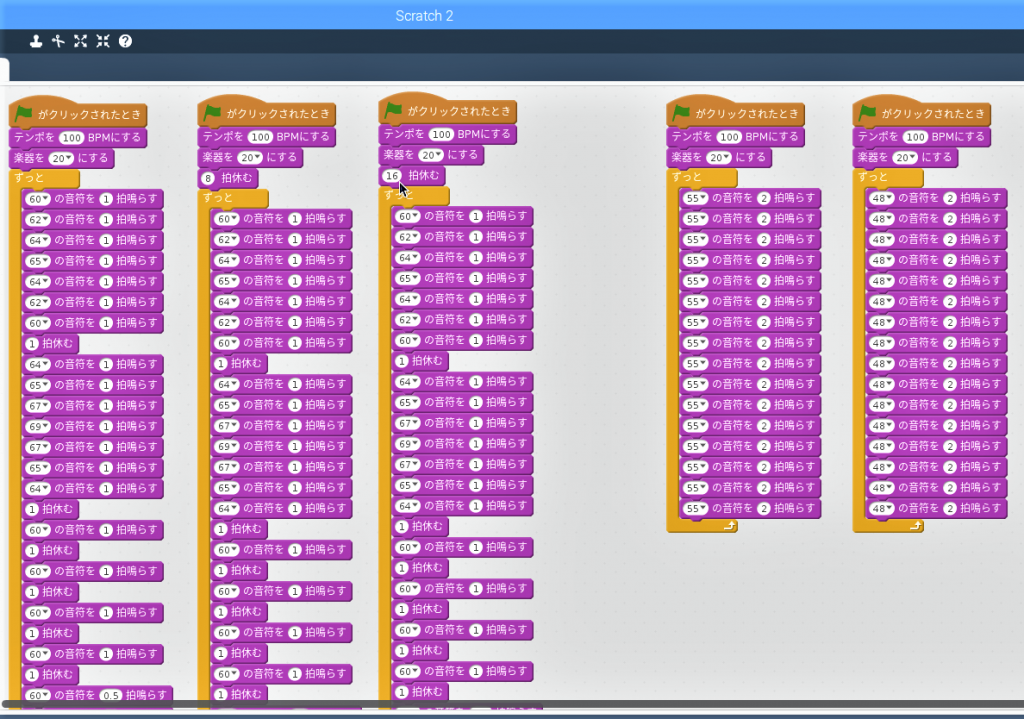Click green flag on the 48-note script
This screenshot has width=1024, height=719.
(x=868, y=112)
